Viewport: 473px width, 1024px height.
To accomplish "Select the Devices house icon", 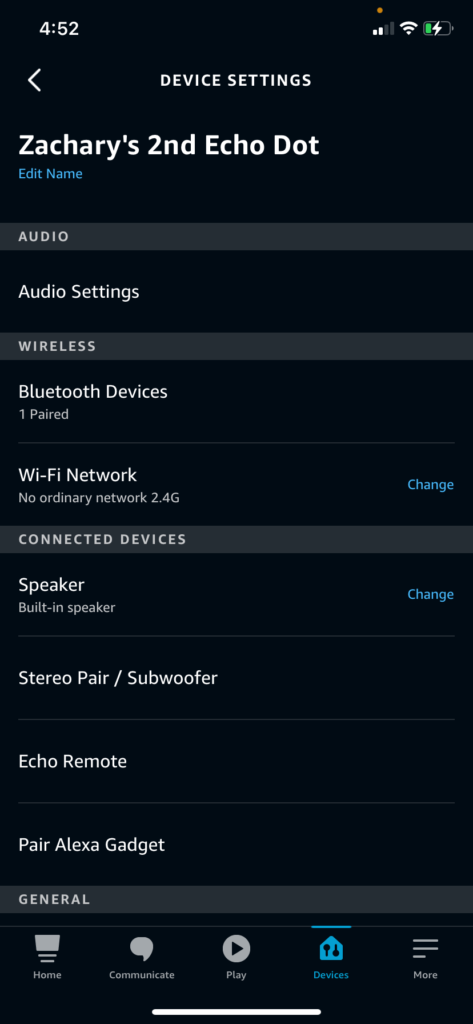I will pyautogui.click(x=331, y=948).
